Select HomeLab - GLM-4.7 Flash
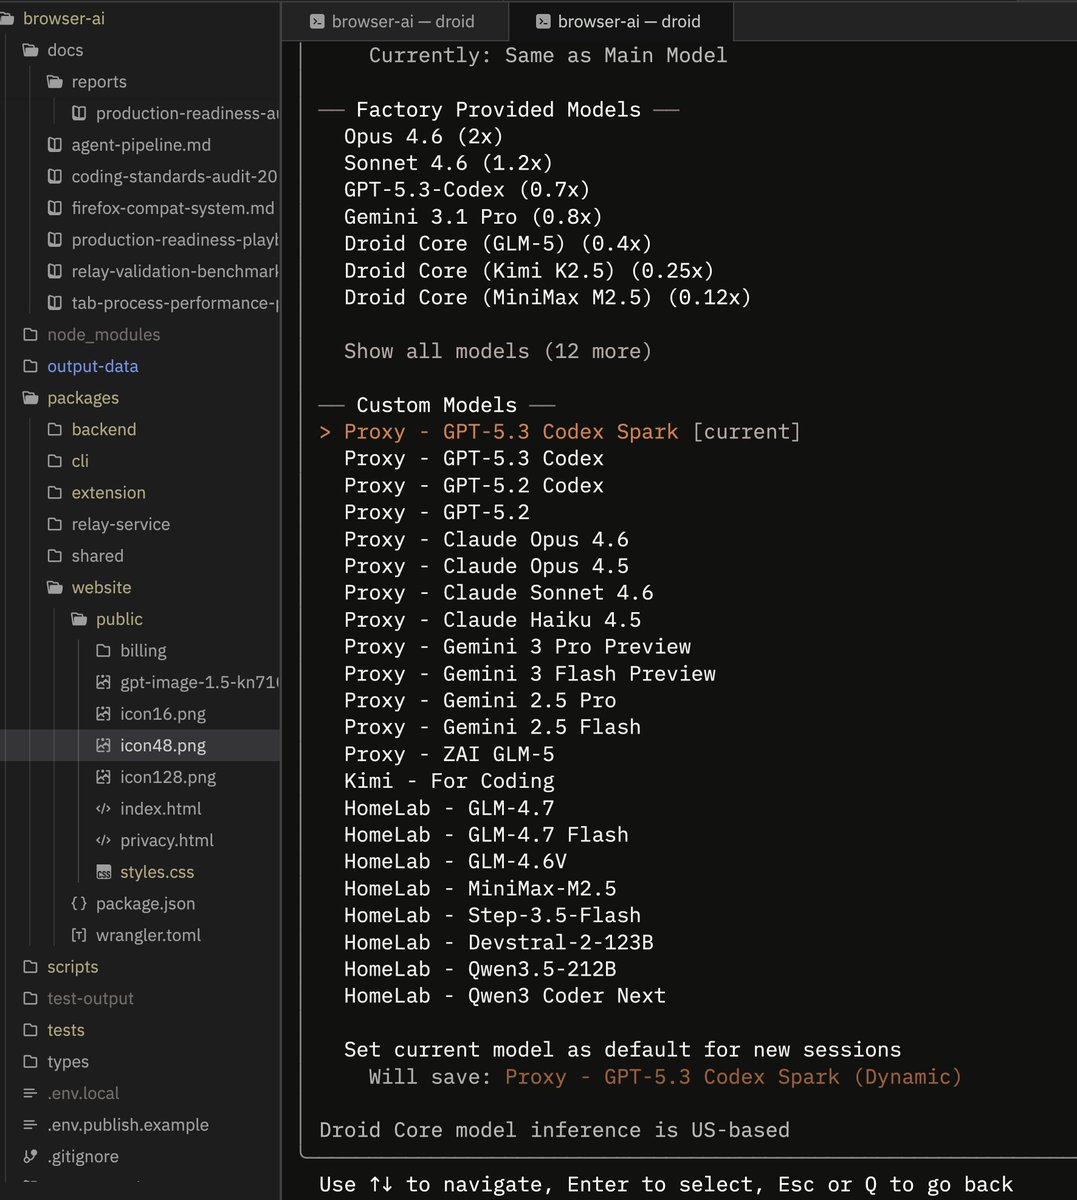 click(x=486, y=835)
